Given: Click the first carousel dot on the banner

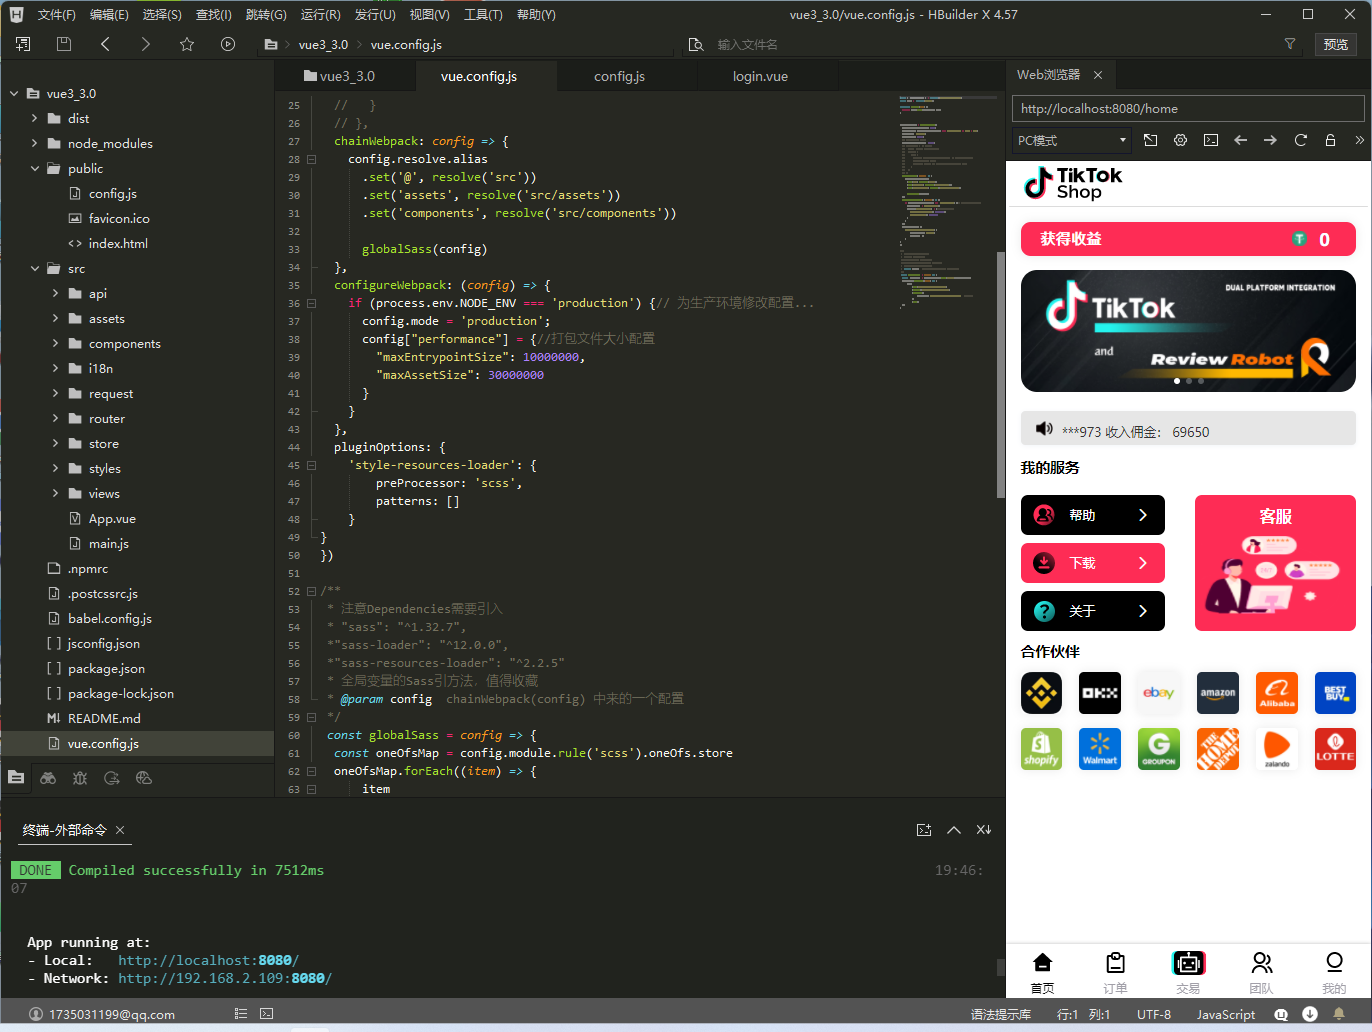Looking at the screenshot, I should pos(1176,381).
